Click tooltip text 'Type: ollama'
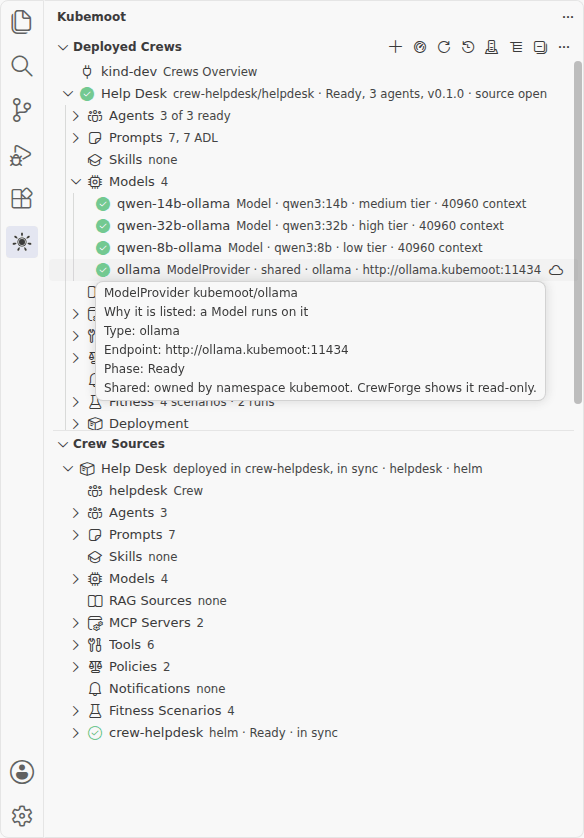Viewport: 584px width, 838px height. [x=142, y=331]
